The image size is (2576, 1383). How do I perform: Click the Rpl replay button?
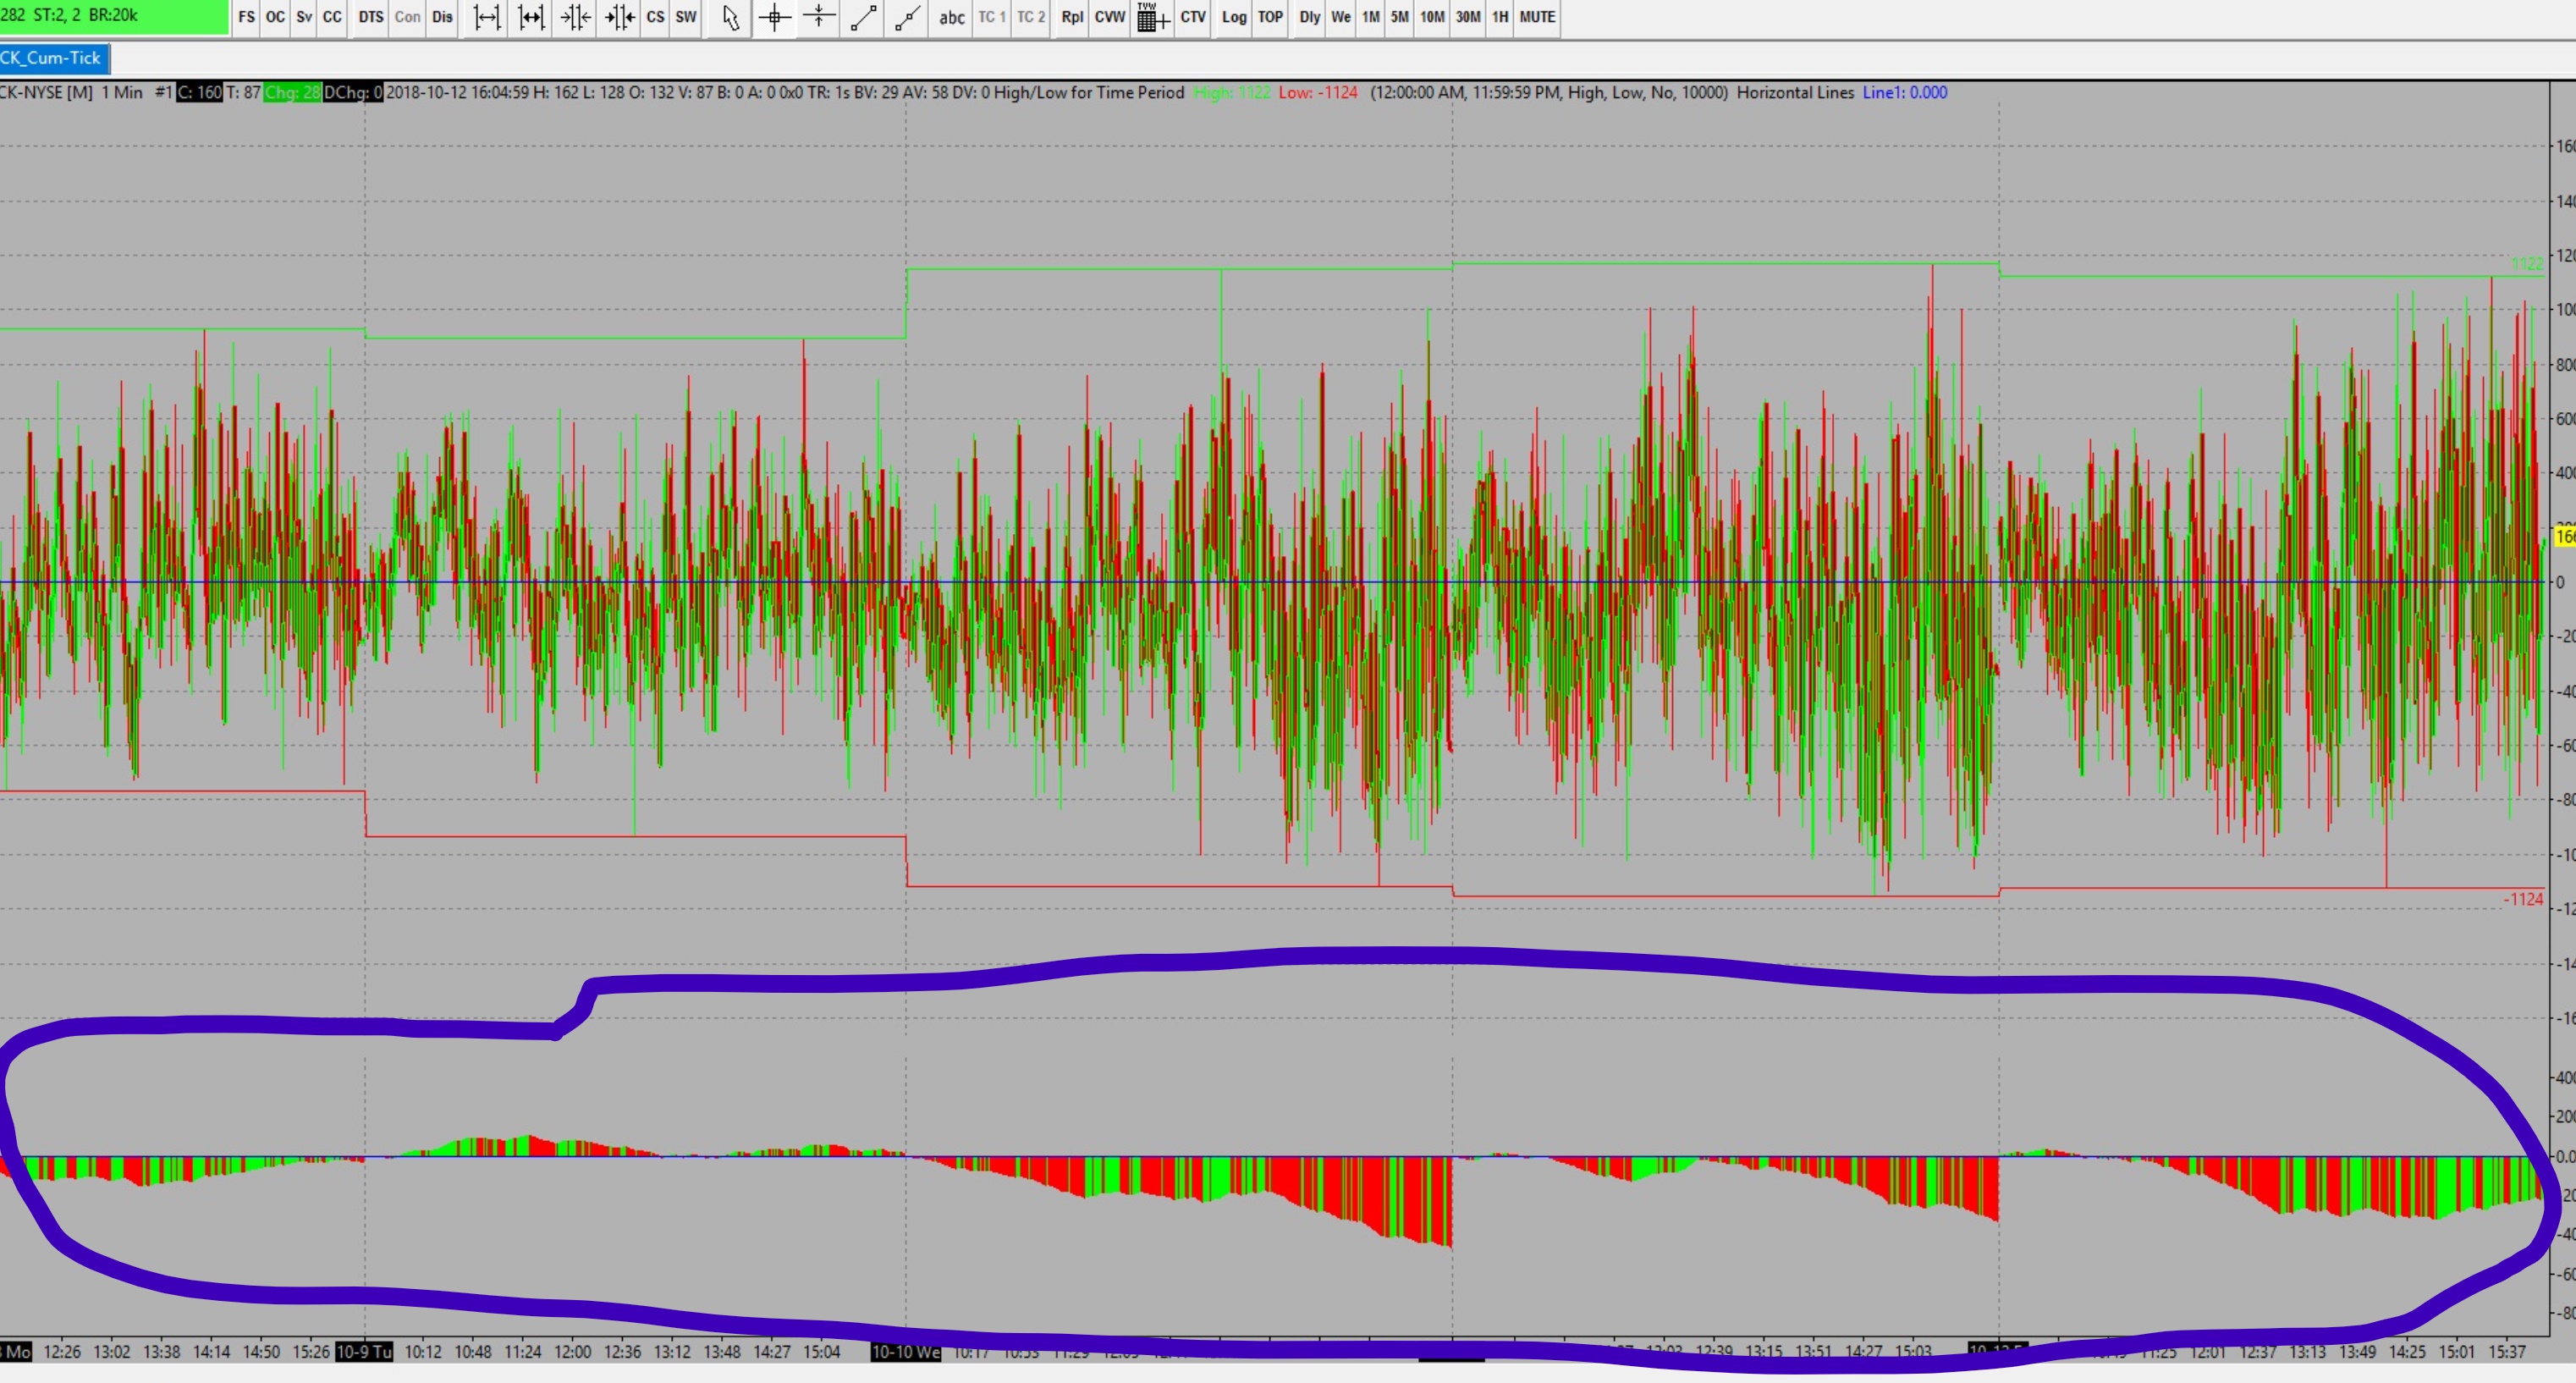[x=1071, y=17]
